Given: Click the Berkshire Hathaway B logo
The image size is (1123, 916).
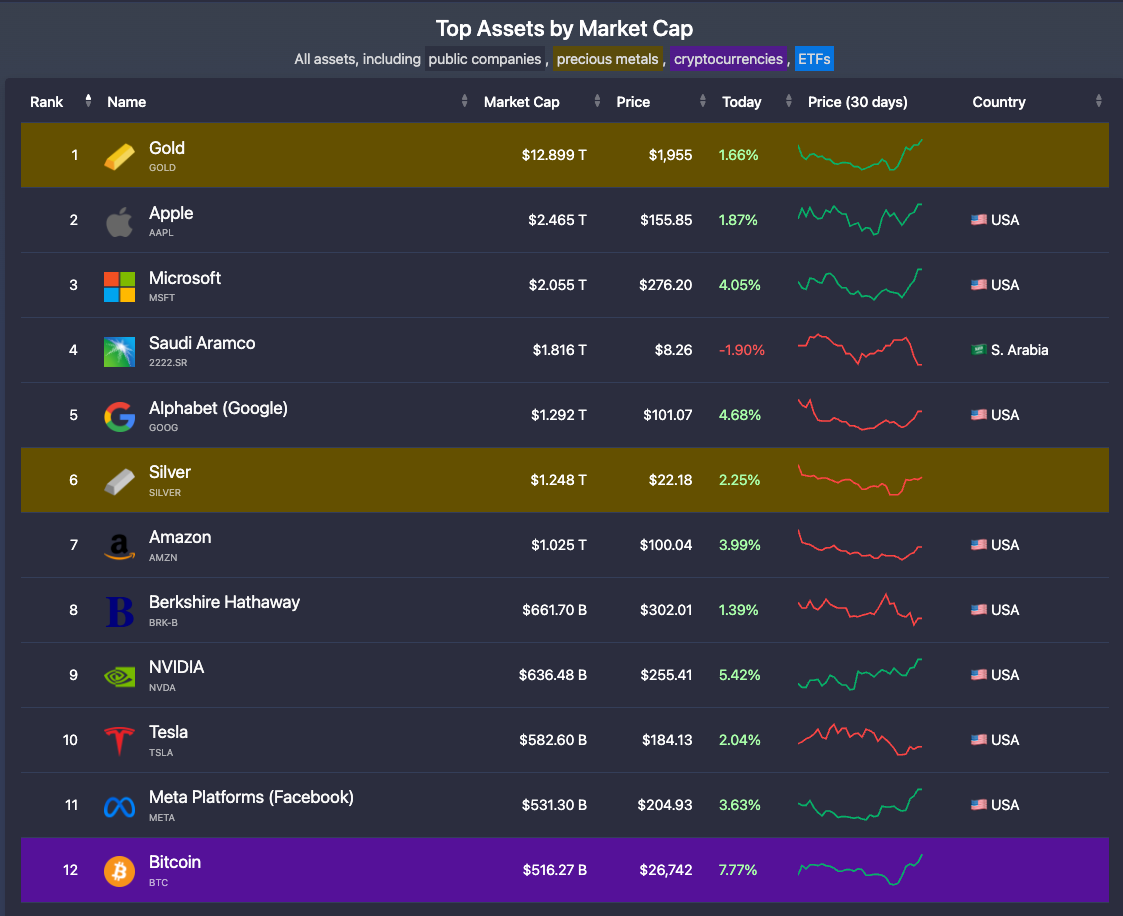Looking at the screenshot, I should click(120, 612).
